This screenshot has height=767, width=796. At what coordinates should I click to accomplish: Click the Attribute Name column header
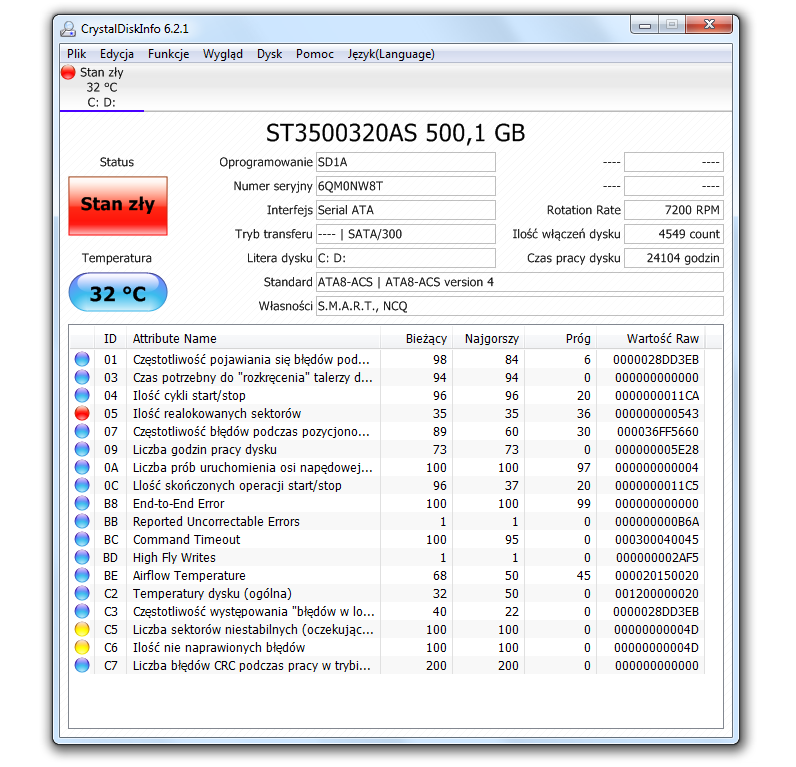[x=253, y=339]
